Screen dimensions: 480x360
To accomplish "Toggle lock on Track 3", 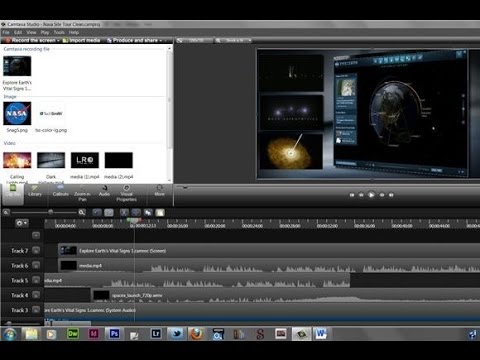I will [36, 310].
